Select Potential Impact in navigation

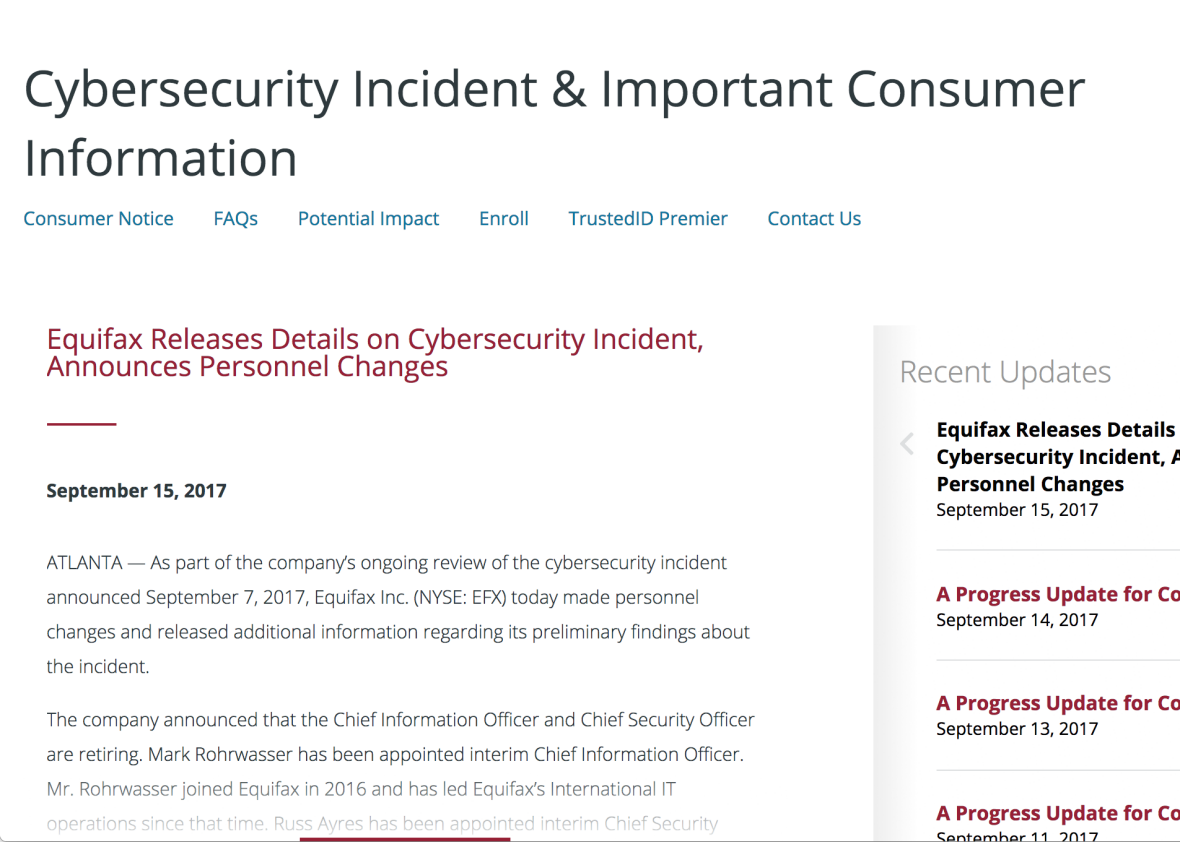(x=368, y=218)
